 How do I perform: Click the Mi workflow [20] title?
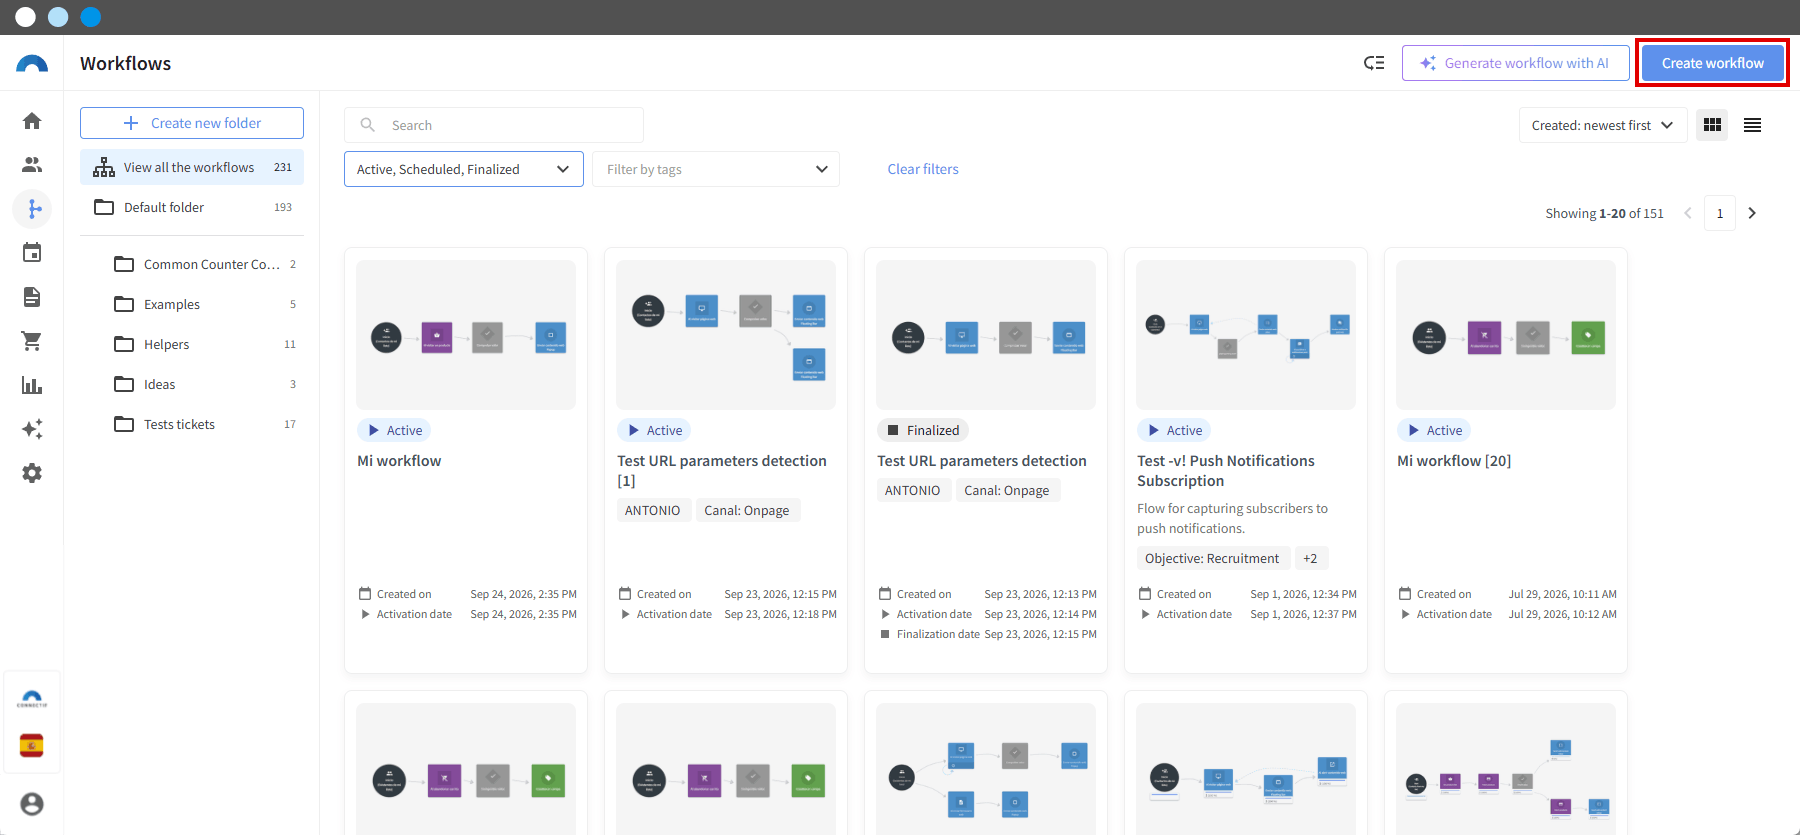point(1454,461)
